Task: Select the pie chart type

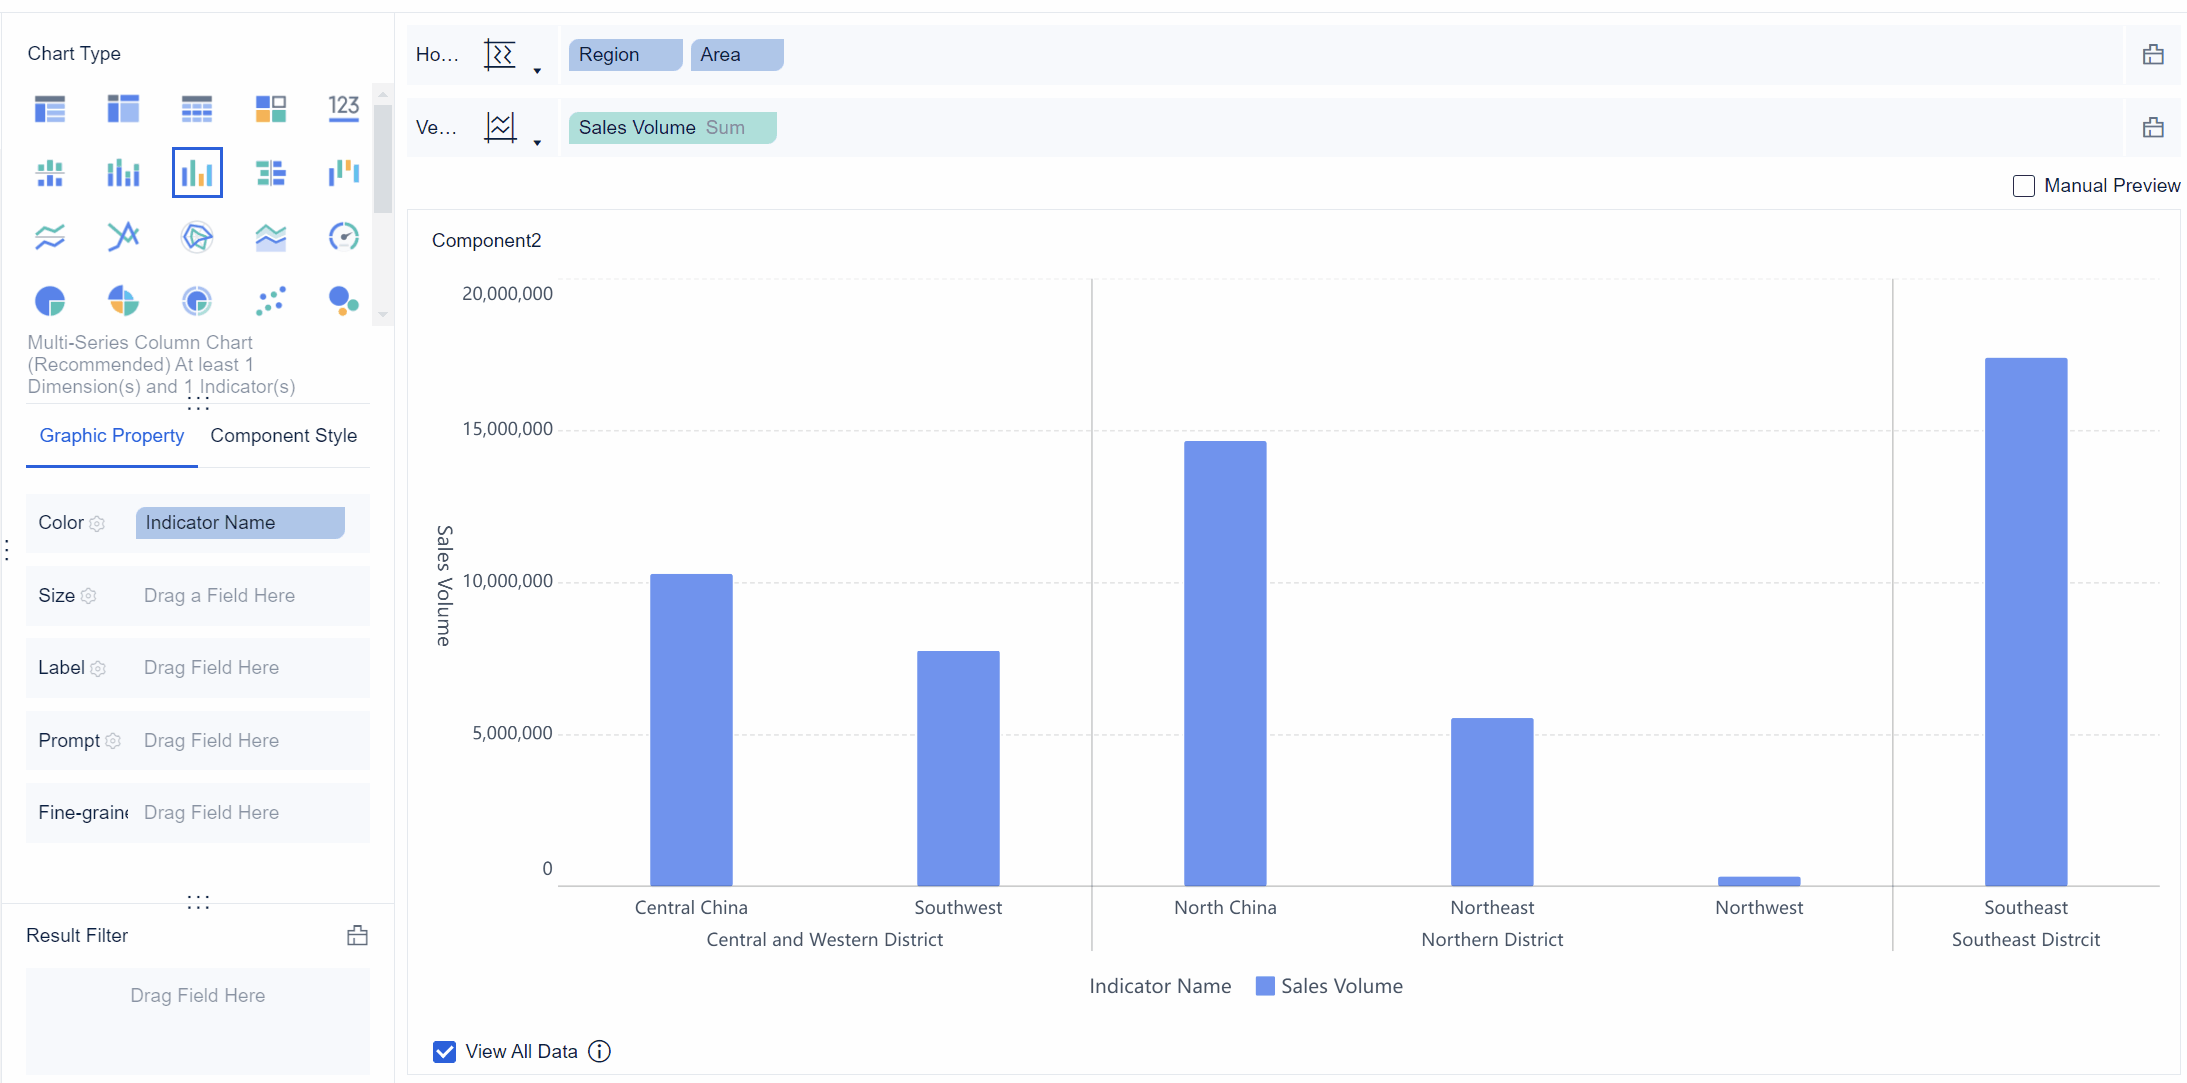Action: [50, 301]
